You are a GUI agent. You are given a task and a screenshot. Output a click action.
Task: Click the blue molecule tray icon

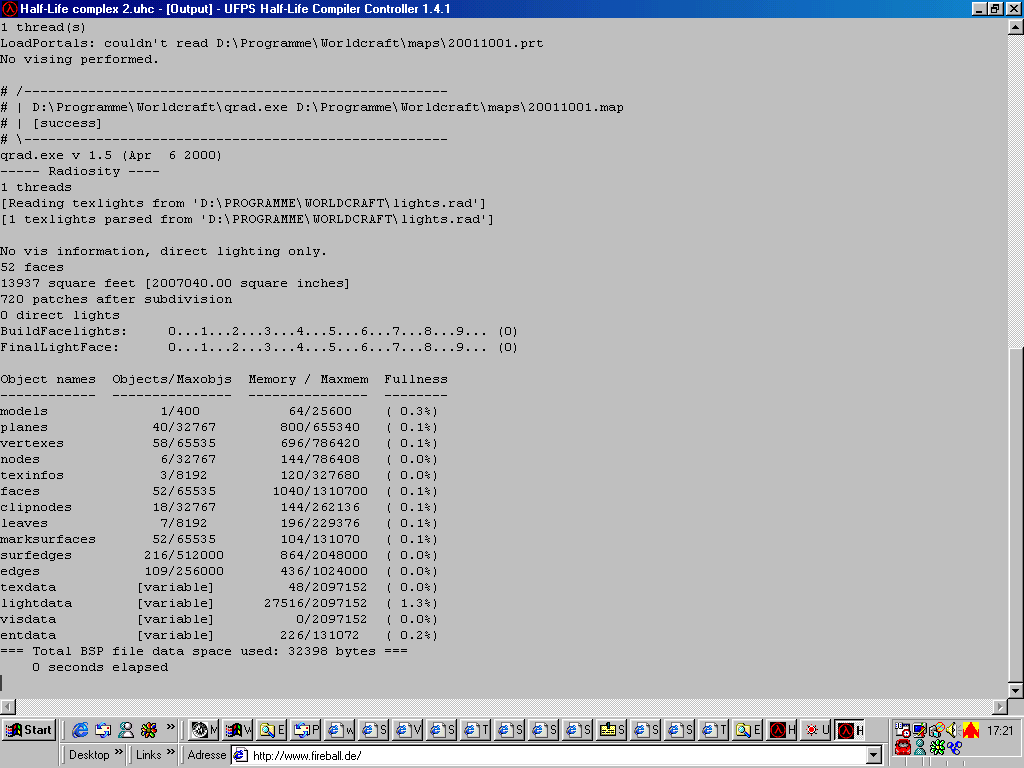pos(954,747)
